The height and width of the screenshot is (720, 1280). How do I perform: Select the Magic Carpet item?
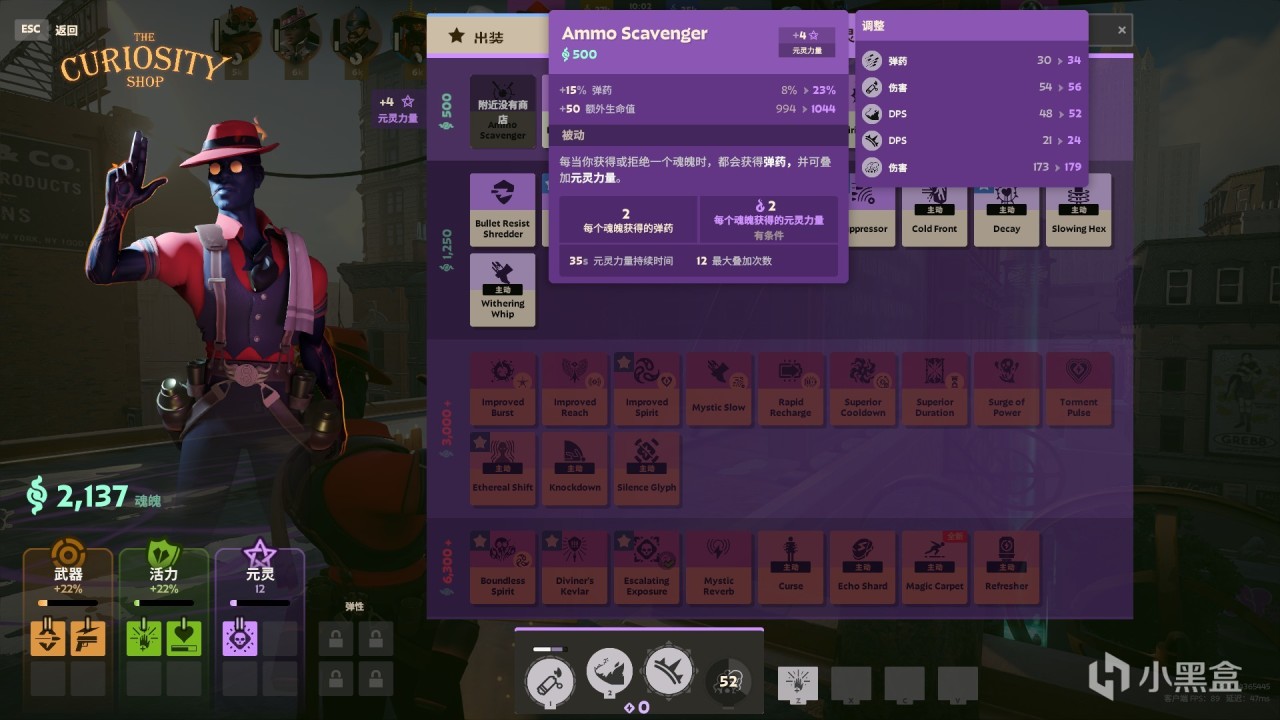click(x=935, y=567)
